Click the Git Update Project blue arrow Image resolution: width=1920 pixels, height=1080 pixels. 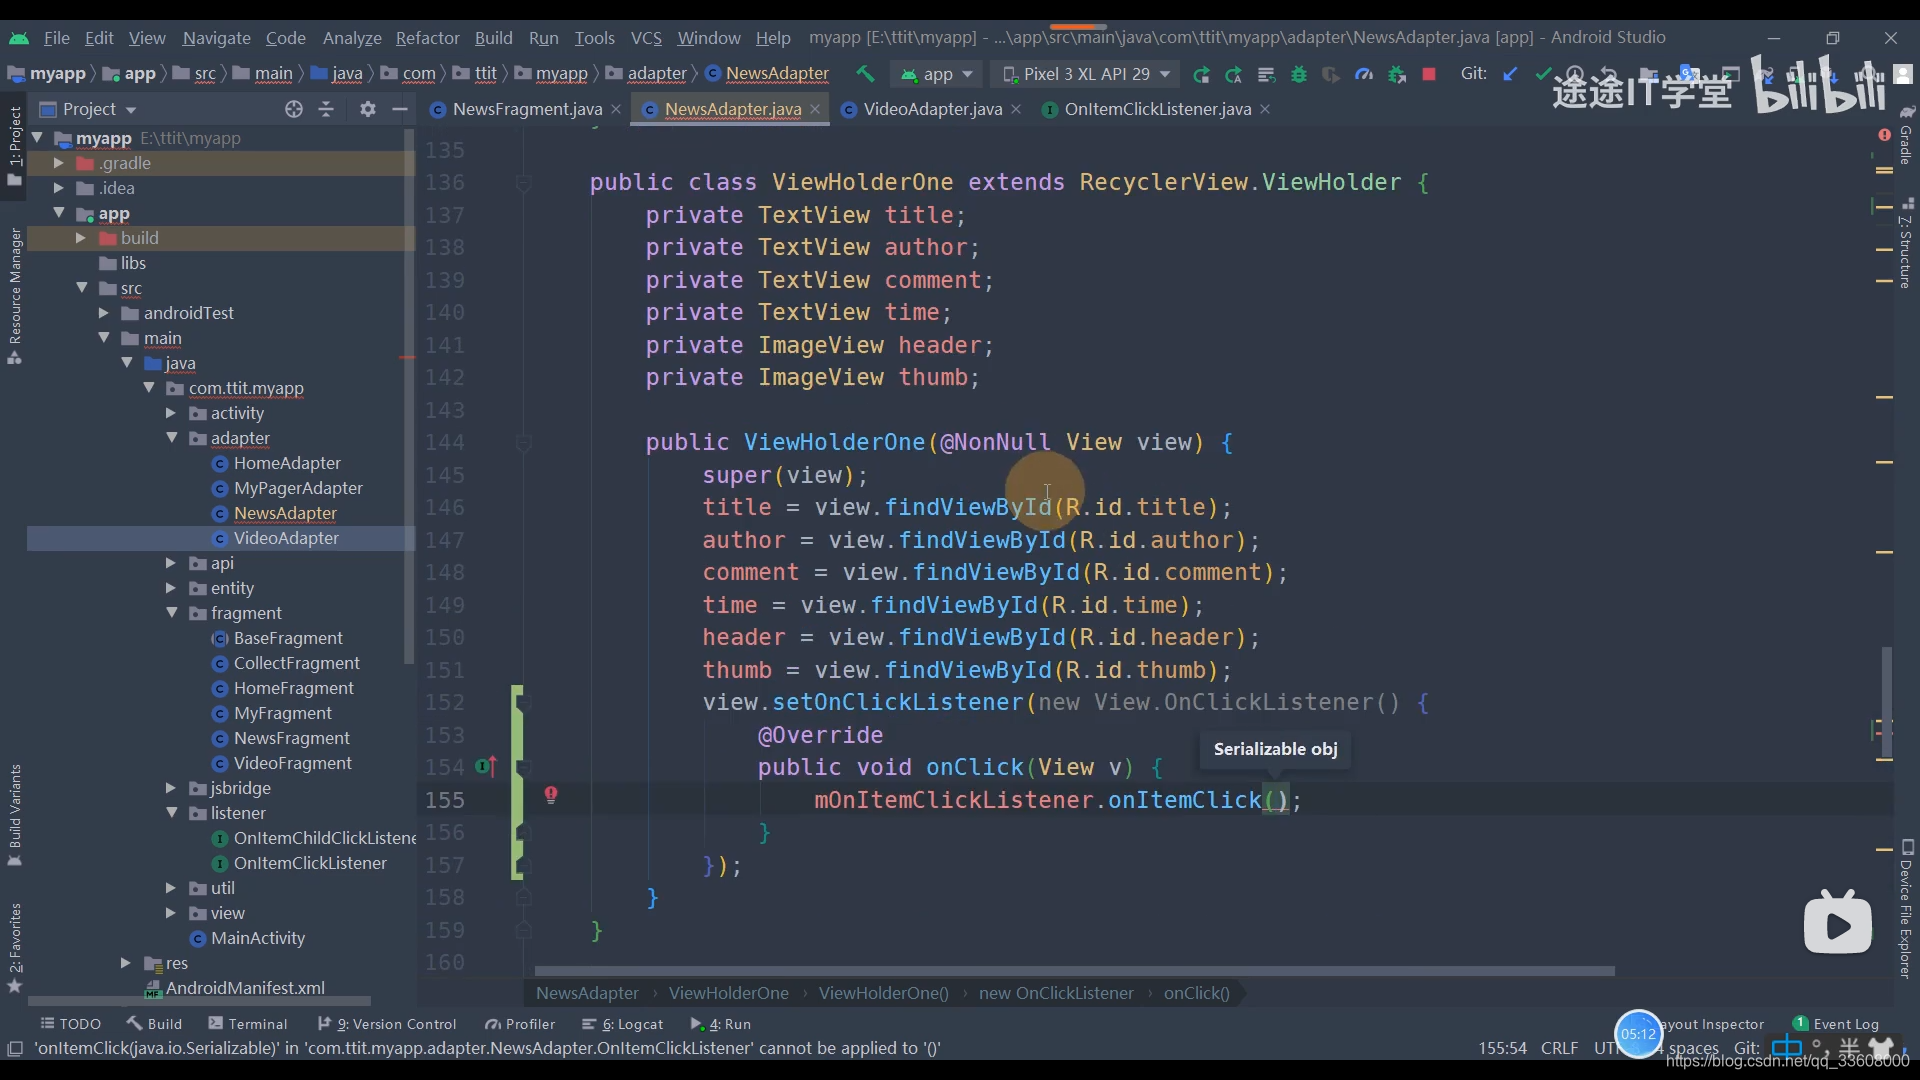coord(1510,73)
